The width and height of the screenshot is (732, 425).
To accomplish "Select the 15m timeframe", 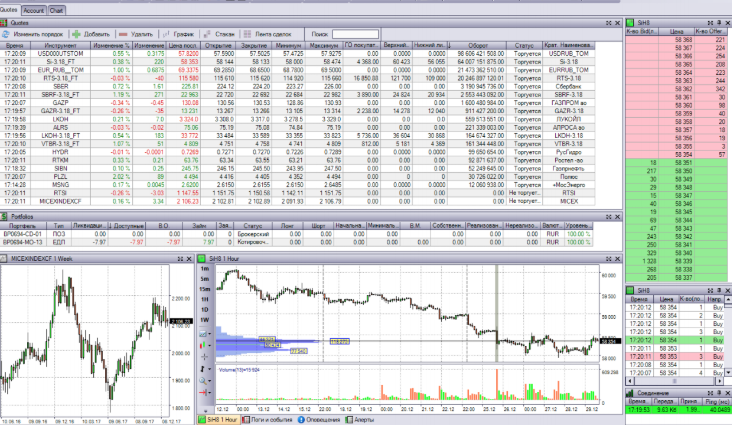I will (204, 289).
